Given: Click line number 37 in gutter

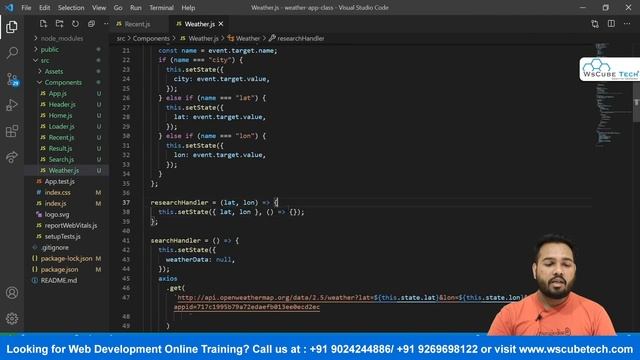Looking at the screenshot, I should coord(126,202).
